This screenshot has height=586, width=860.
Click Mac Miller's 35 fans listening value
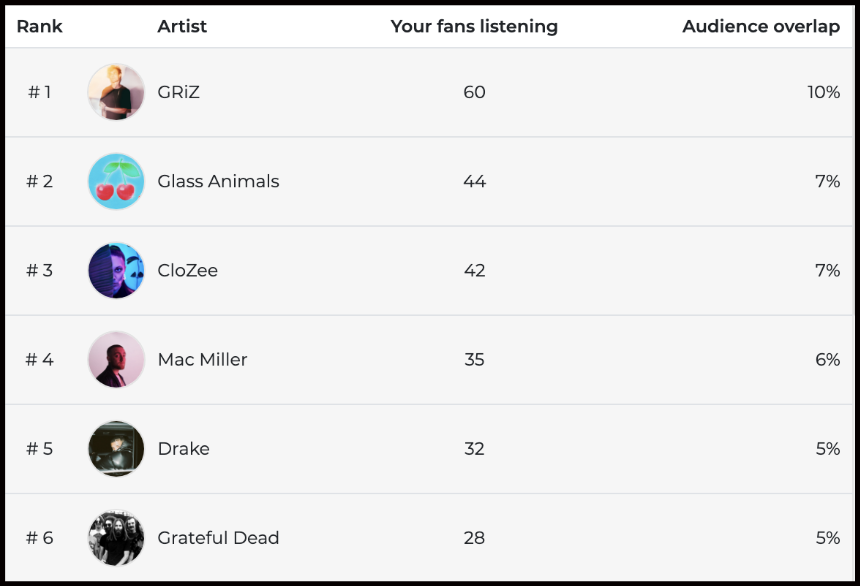click(x=474, y=359)
